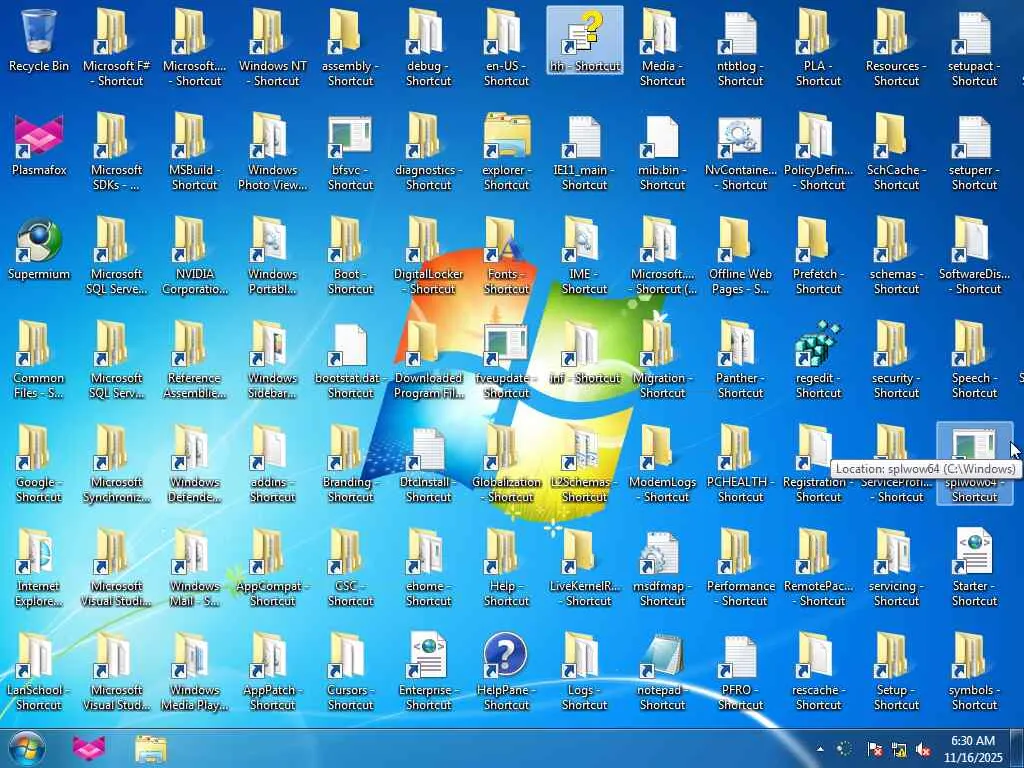The image size is (1024, 768).
Task: Select the Migration - Shortcut folder
Action: [662, 359]
